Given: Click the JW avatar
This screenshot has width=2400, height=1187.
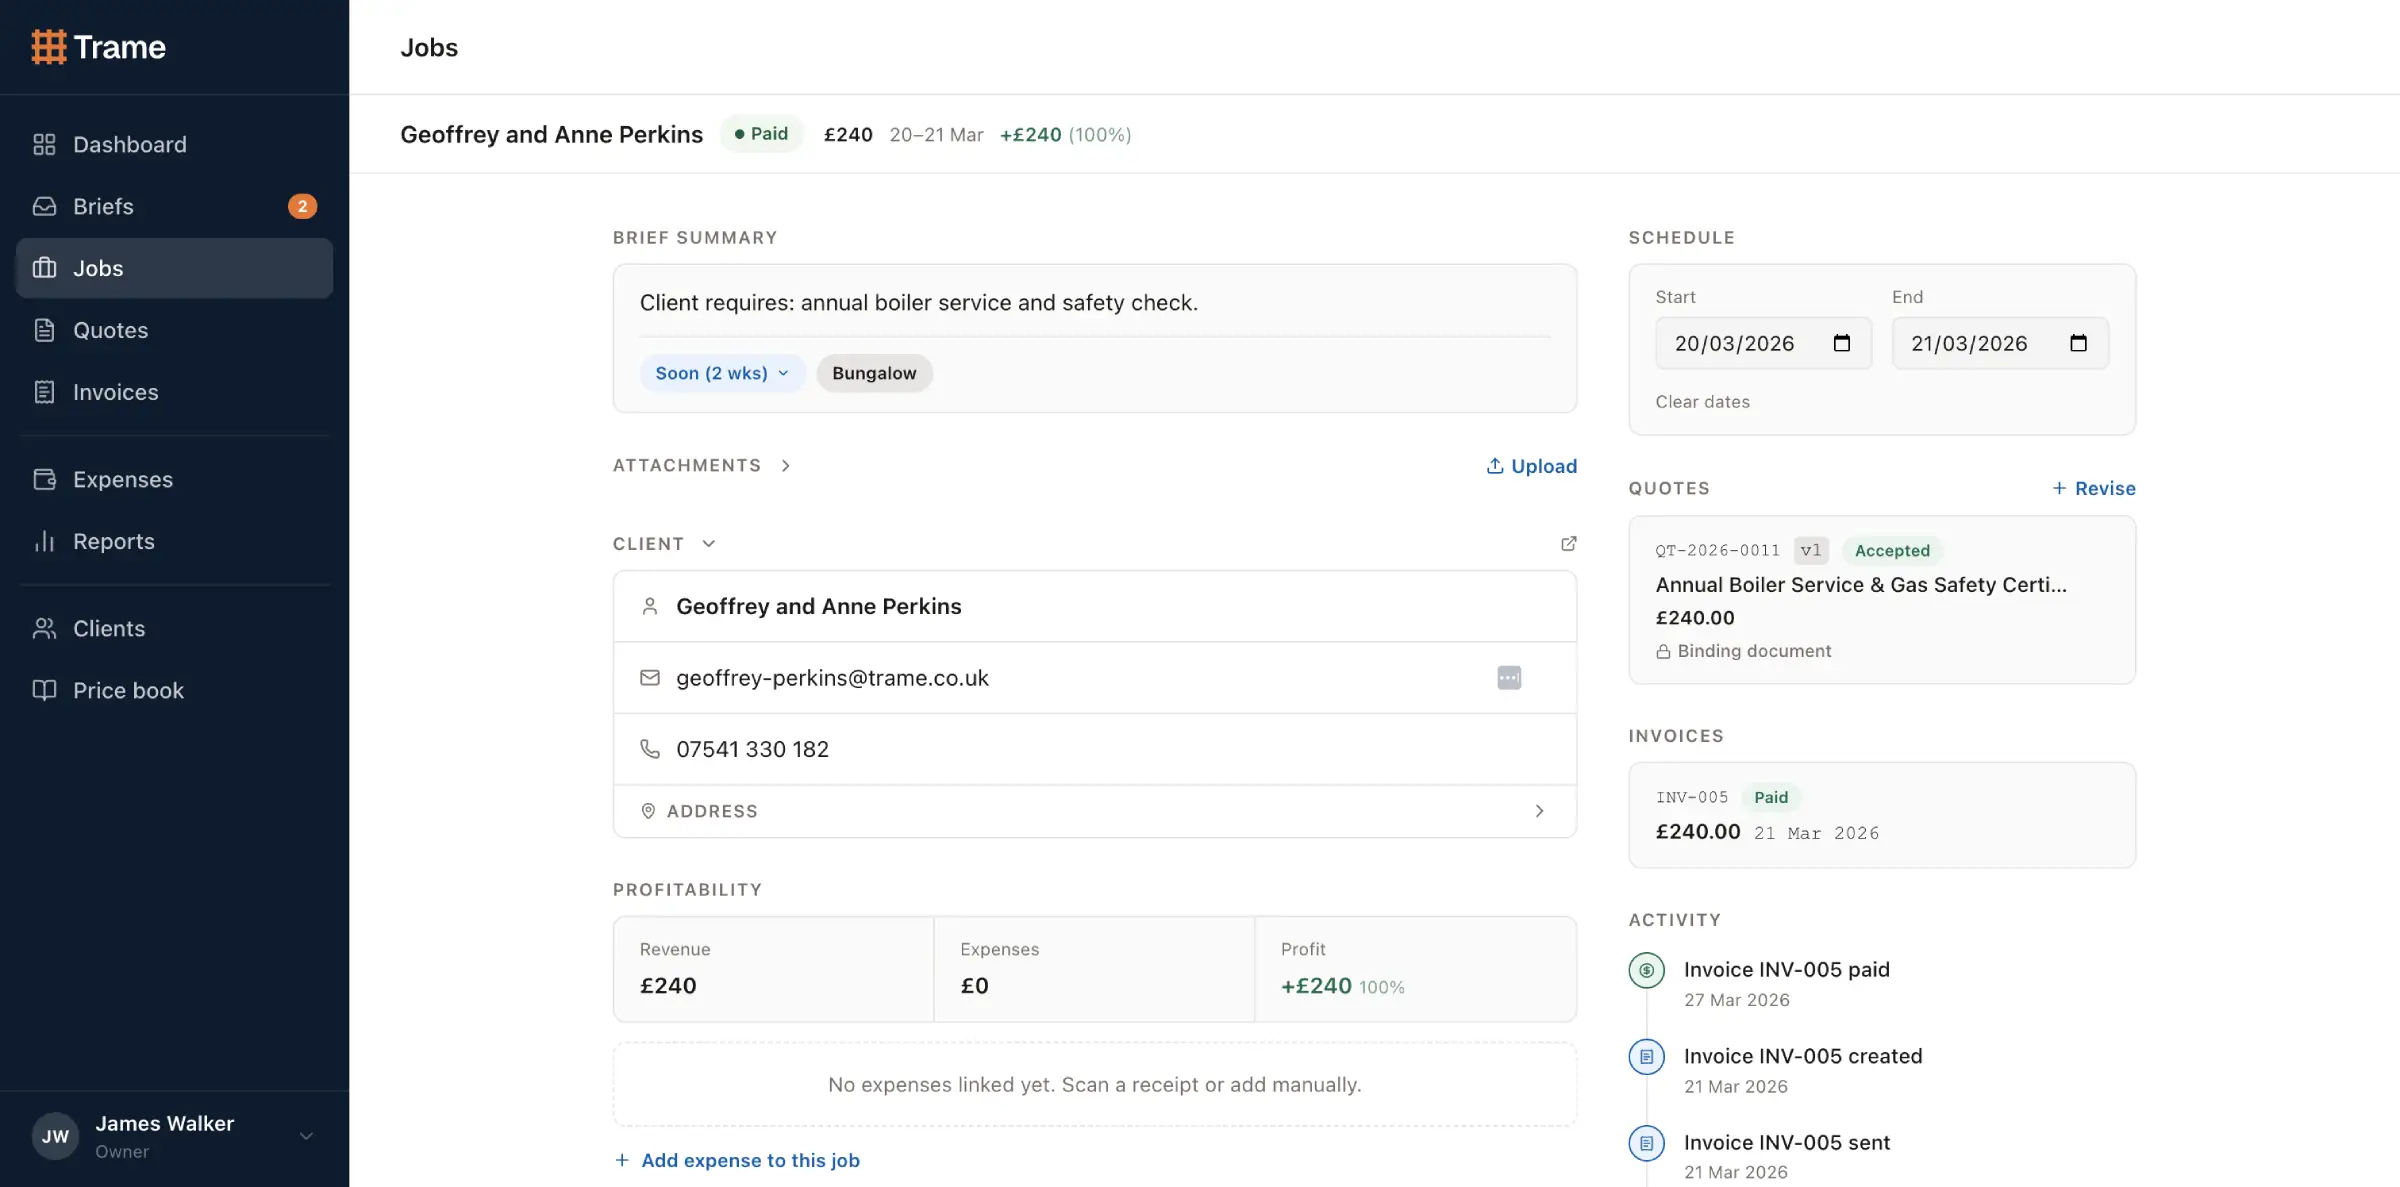Looking at the screenshot, I should tap(55, 1136).
